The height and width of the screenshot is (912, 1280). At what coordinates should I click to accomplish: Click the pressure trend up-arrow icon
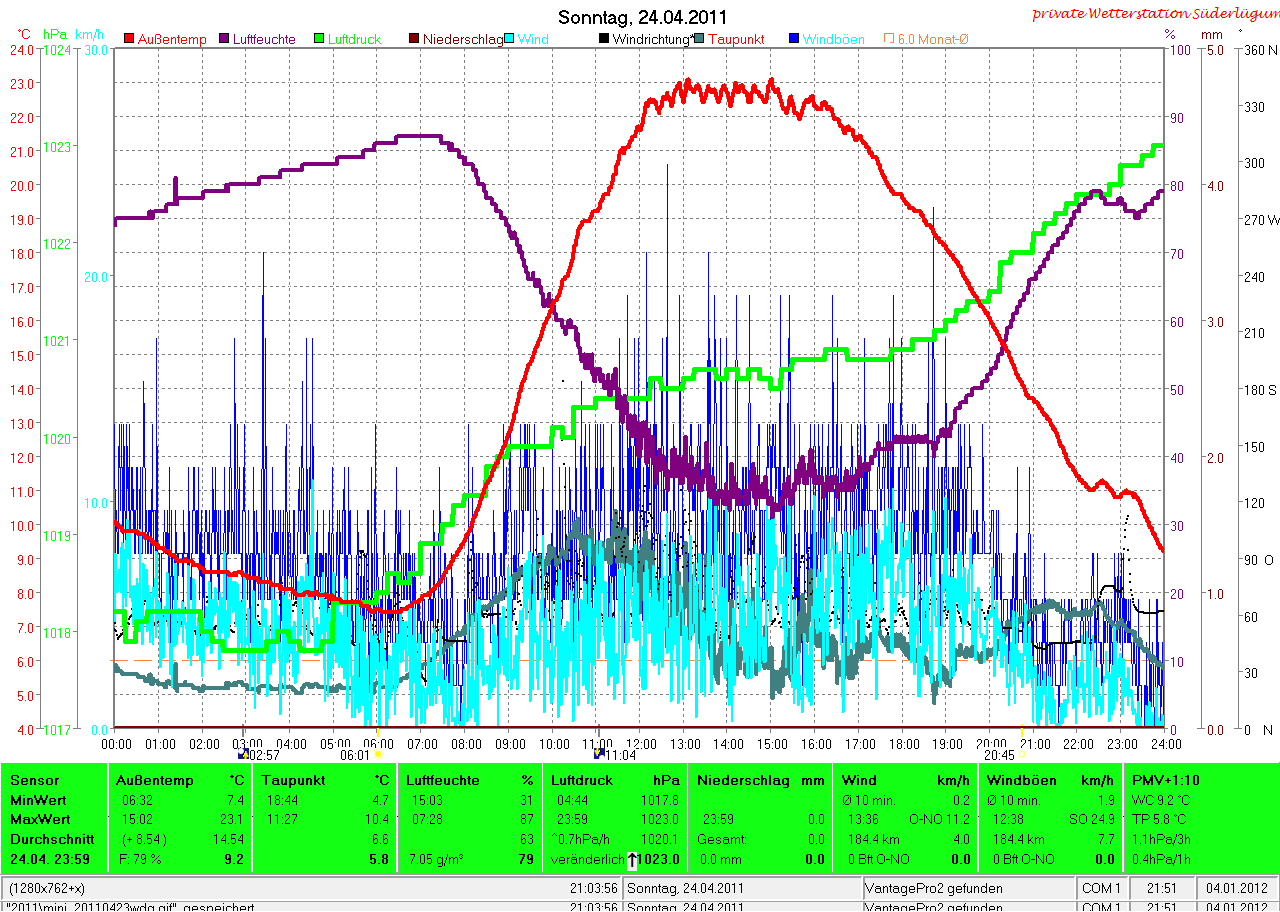633,859
